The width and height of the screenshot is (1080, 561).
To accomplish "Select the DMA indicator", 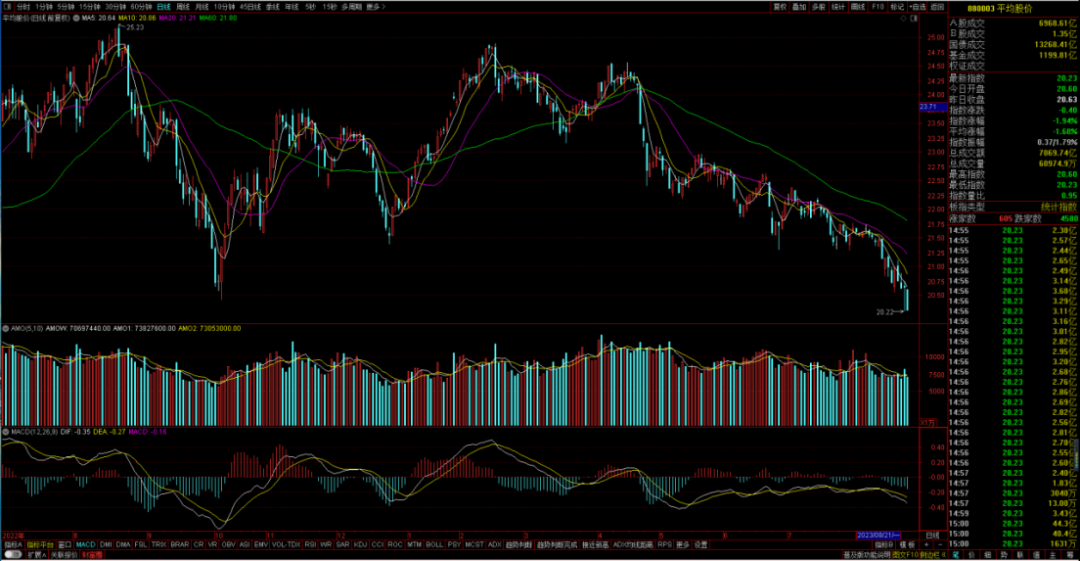I will (x=123, y=544).
